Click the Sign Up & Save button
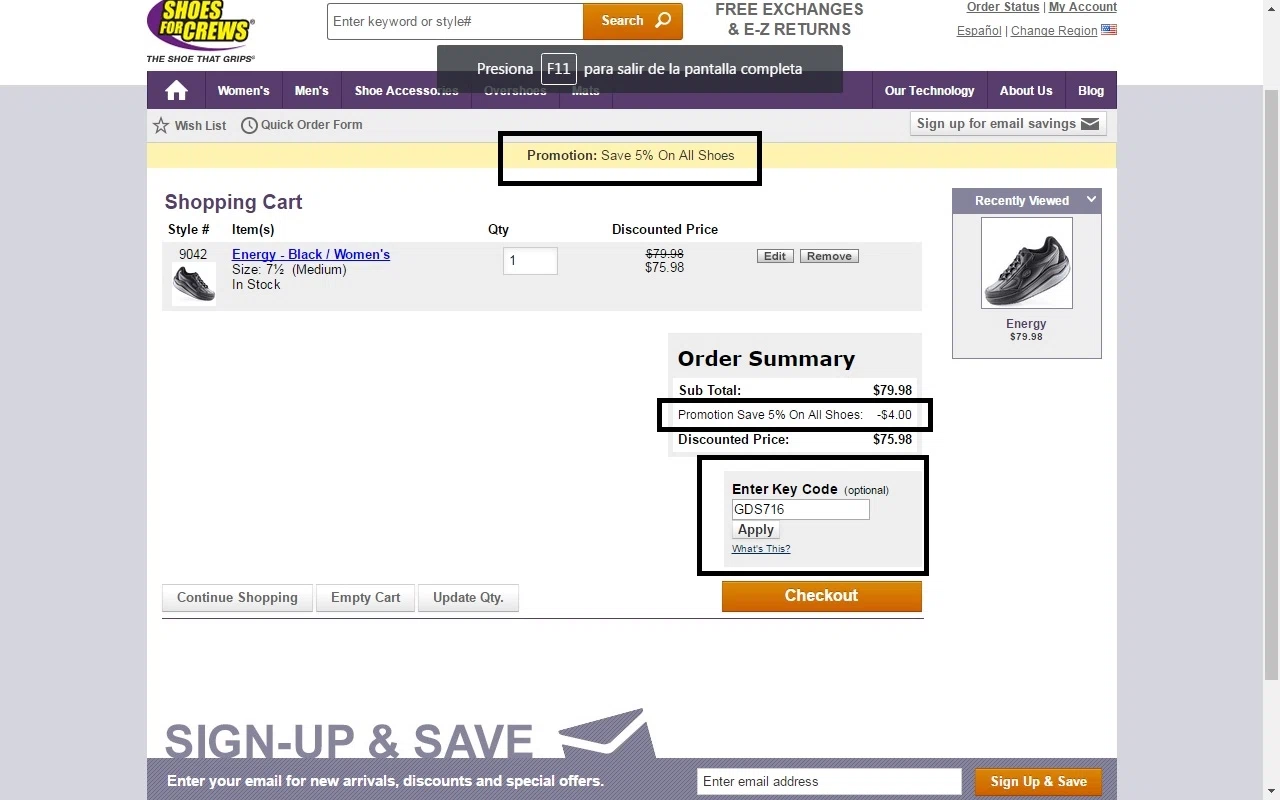 tap(1038, 782)
